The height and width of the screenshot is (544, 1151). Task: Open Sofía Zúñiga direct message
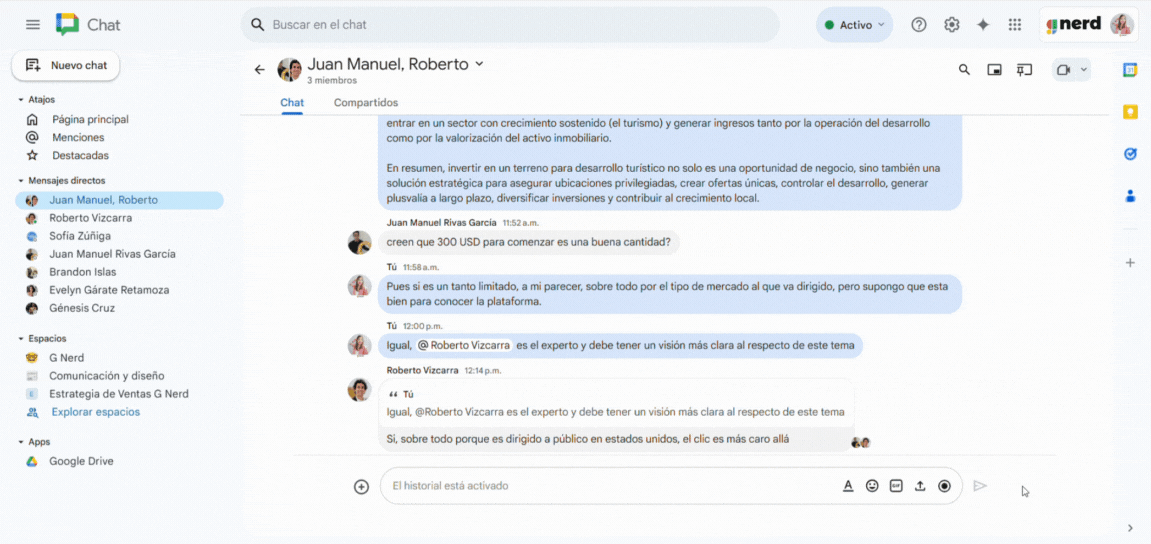pyautogui.click(x=80, y=236)
